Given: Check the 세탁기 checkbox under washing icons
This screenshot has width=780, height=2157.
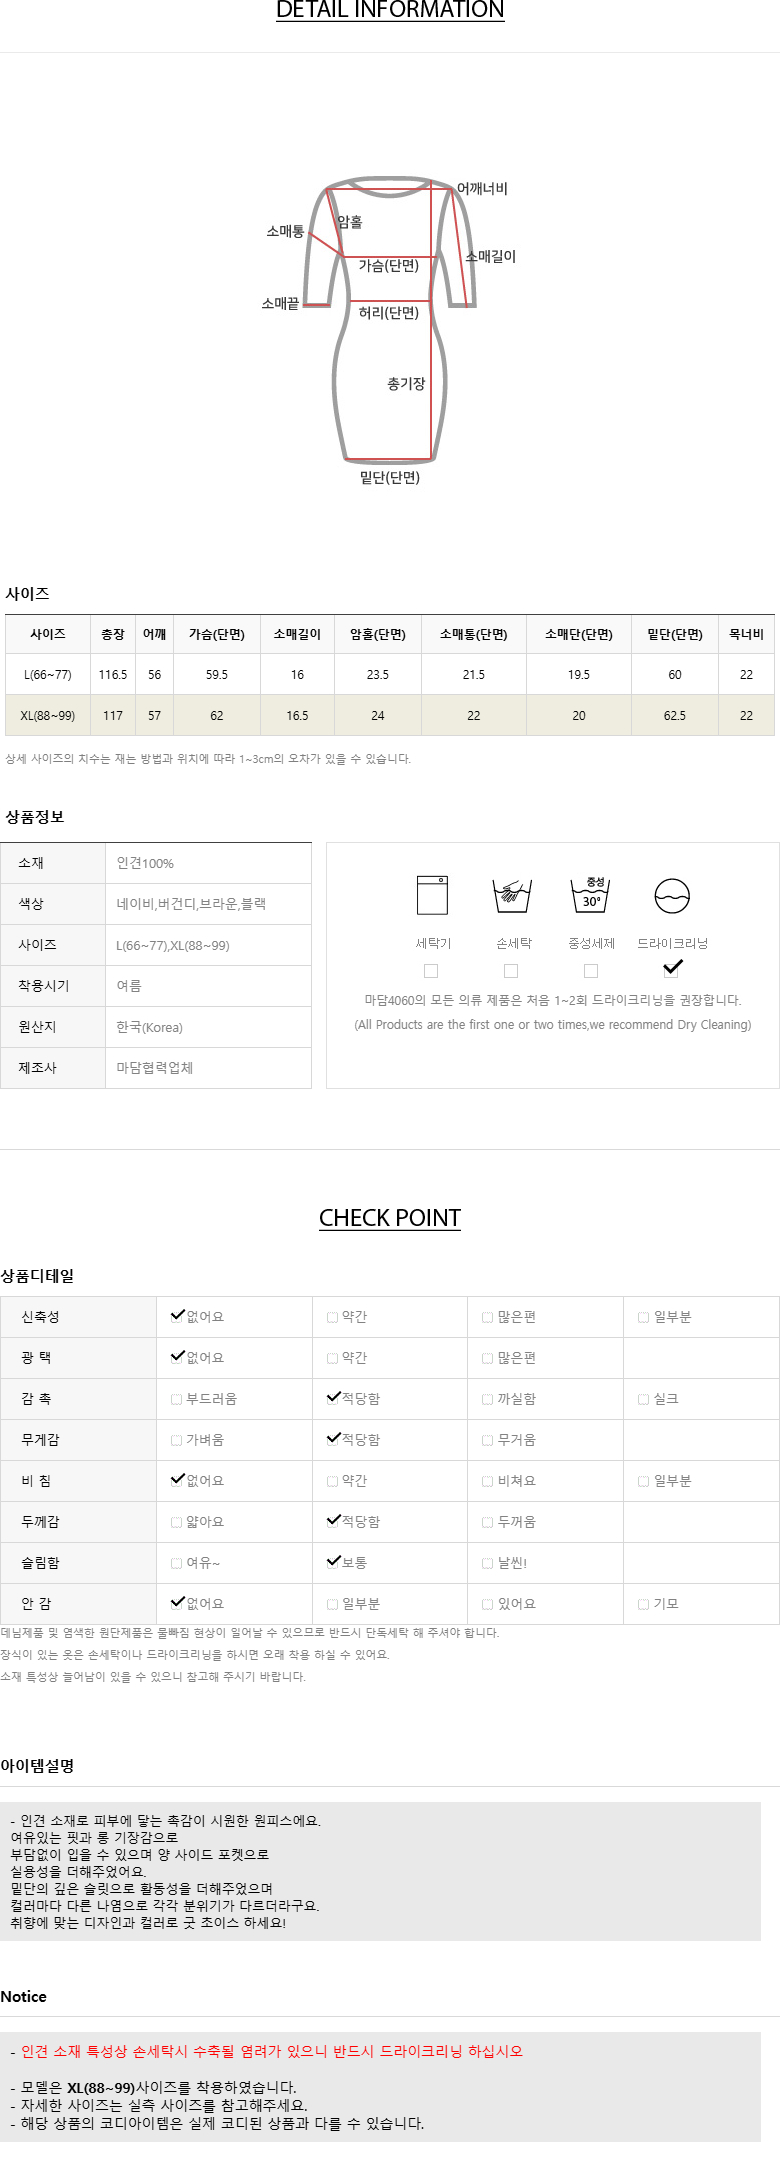Looking at the screenshot, I should 431,971.
